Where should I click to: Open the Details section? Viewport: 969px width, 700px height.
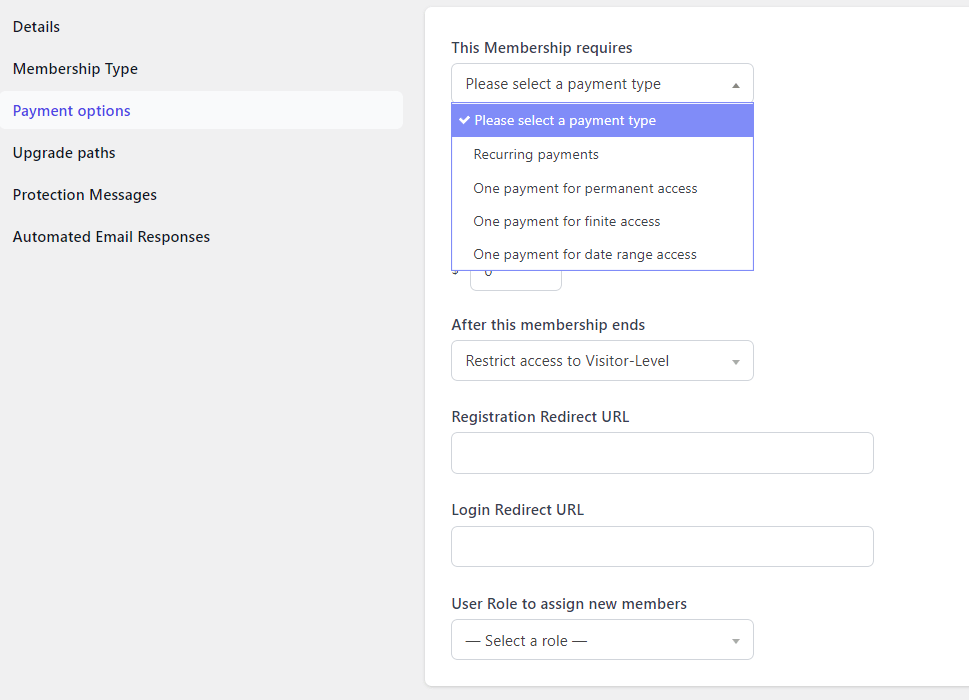click(36, 27)
